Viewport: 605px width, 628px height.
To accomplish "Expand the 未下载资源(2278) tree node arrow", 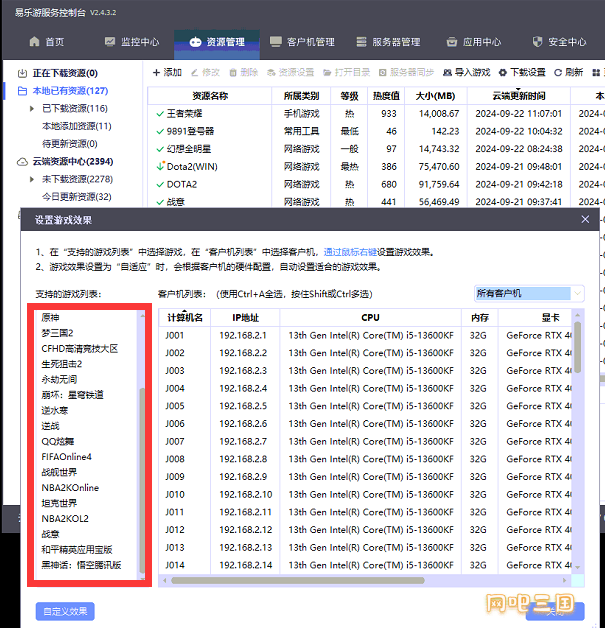I will 32,179.
